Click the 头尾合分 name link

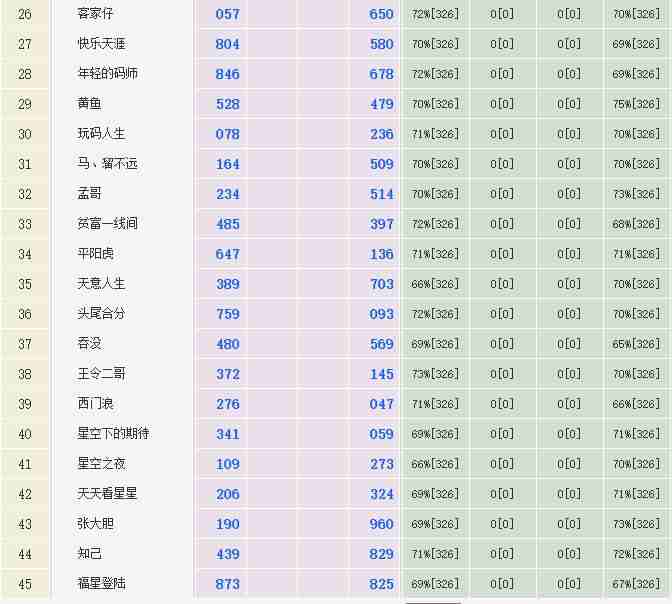(101, 314)
